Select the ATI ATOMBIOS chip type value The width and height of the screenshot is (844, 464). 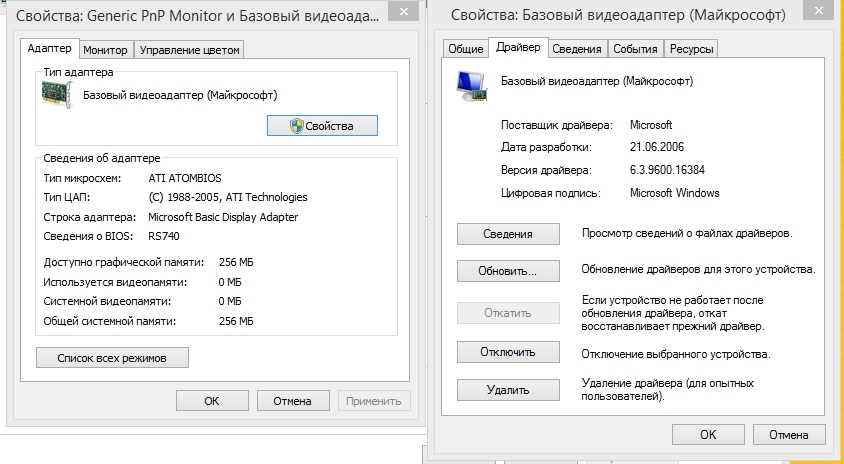point(185,178)
